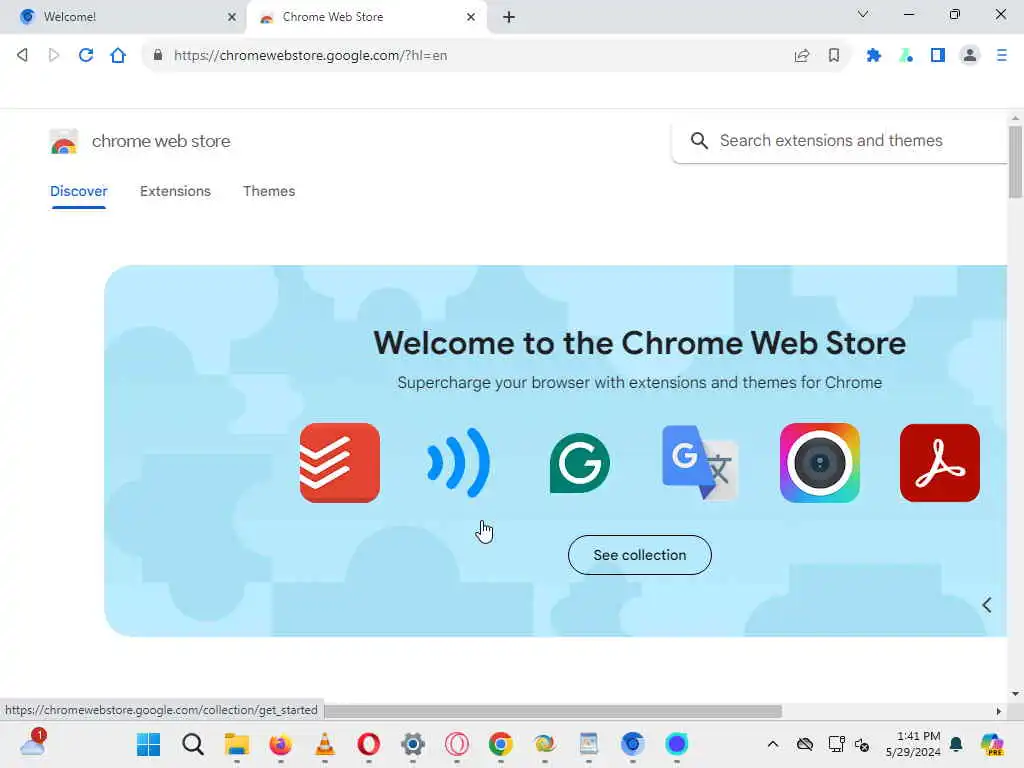
Task: Click the share page icon in address bar
Action: click(x=802, y=56)
